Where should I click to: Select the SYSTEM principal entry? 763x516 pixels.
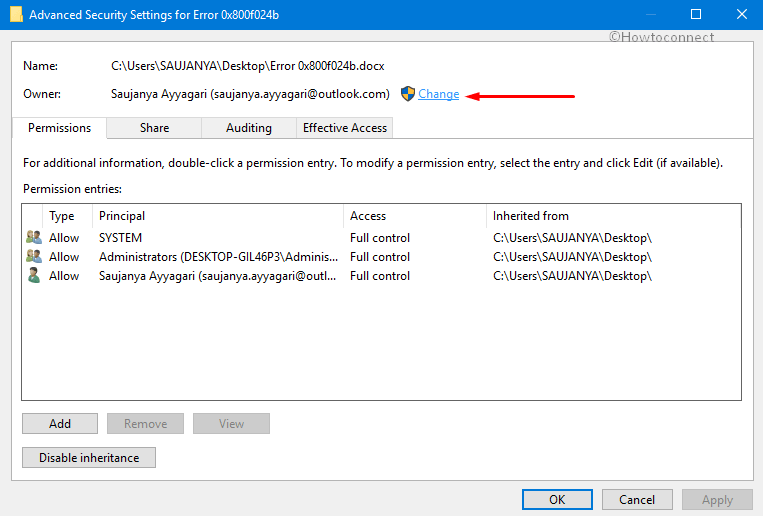pos(120,238)
